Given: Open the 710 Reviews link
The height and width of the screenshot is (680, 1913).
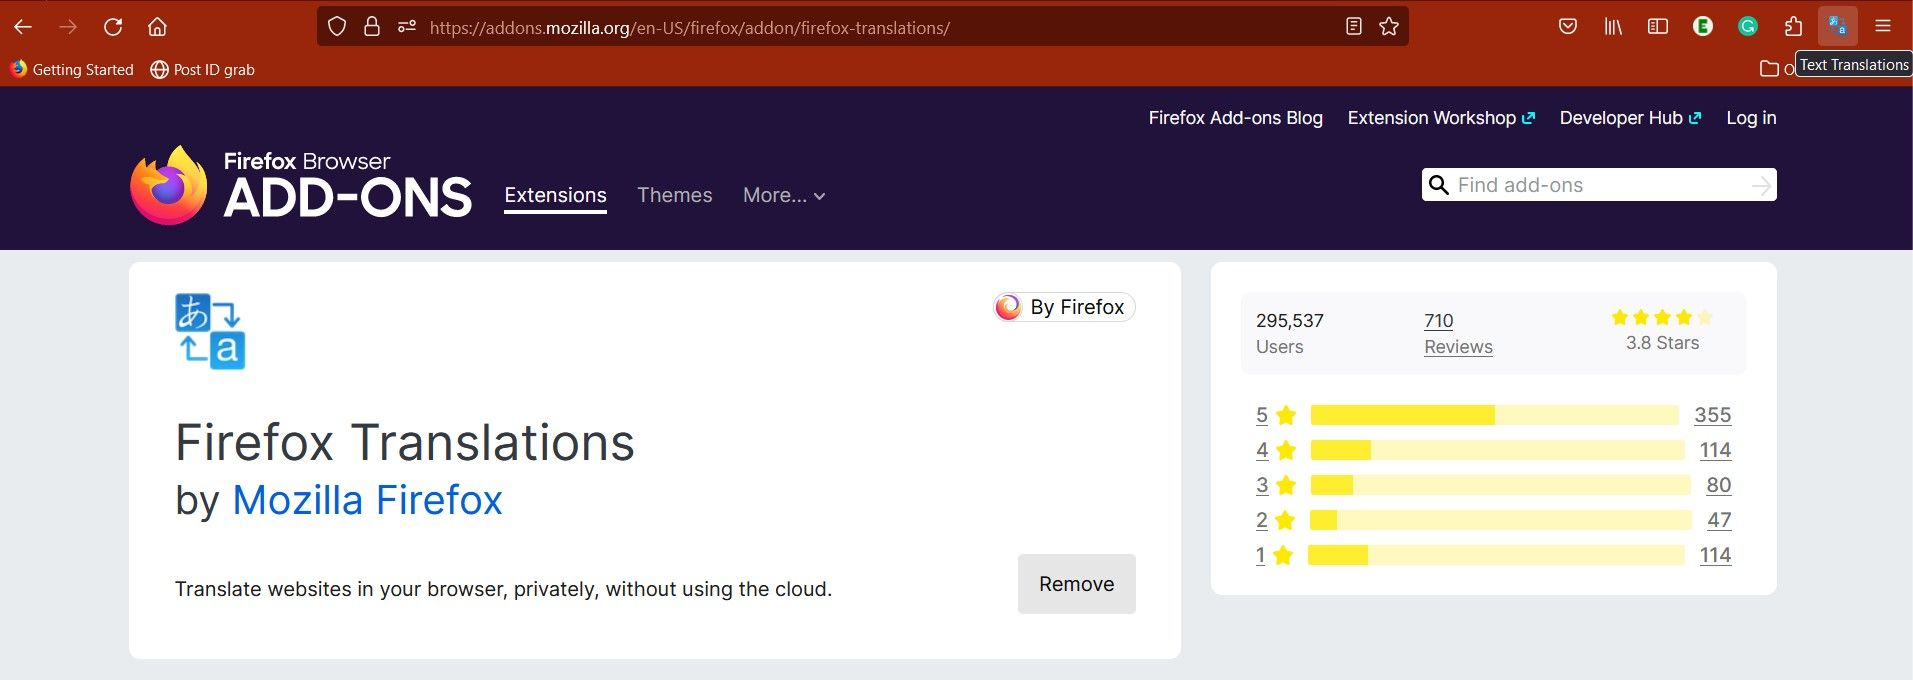Looking at the screenshot, I should tap(1458, 333).
